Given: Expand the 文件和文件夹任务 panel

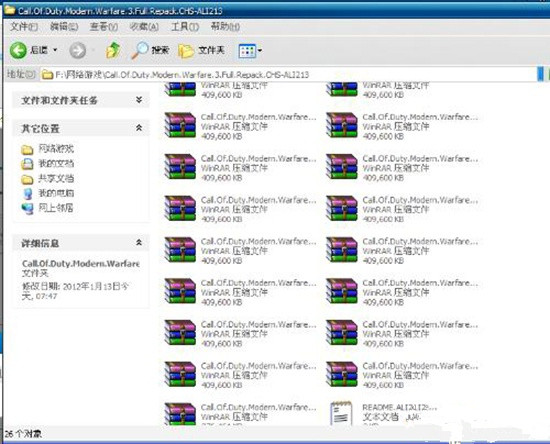Looking at the screenshot, I should tap(139, 100).
